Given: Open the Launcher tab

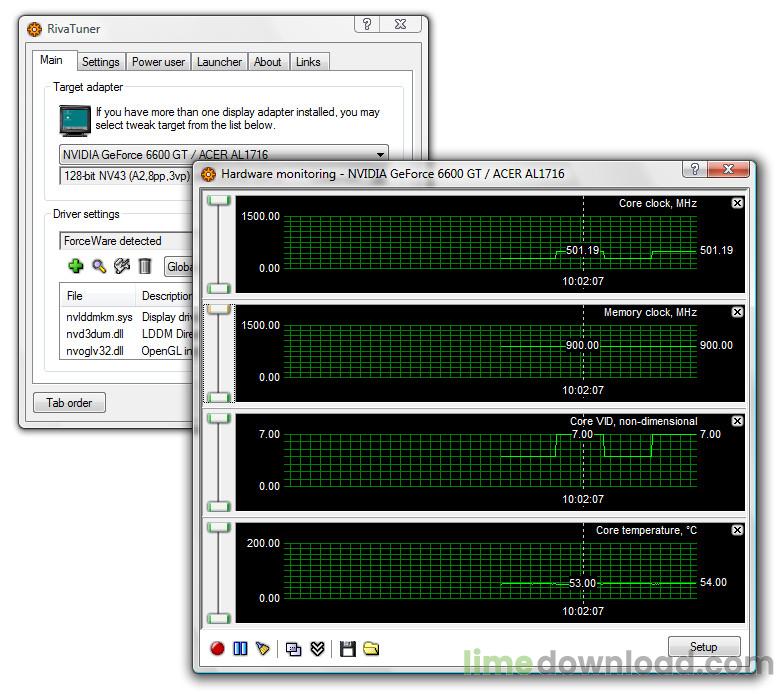Looking at the screenshot, I should click(219, 62).
